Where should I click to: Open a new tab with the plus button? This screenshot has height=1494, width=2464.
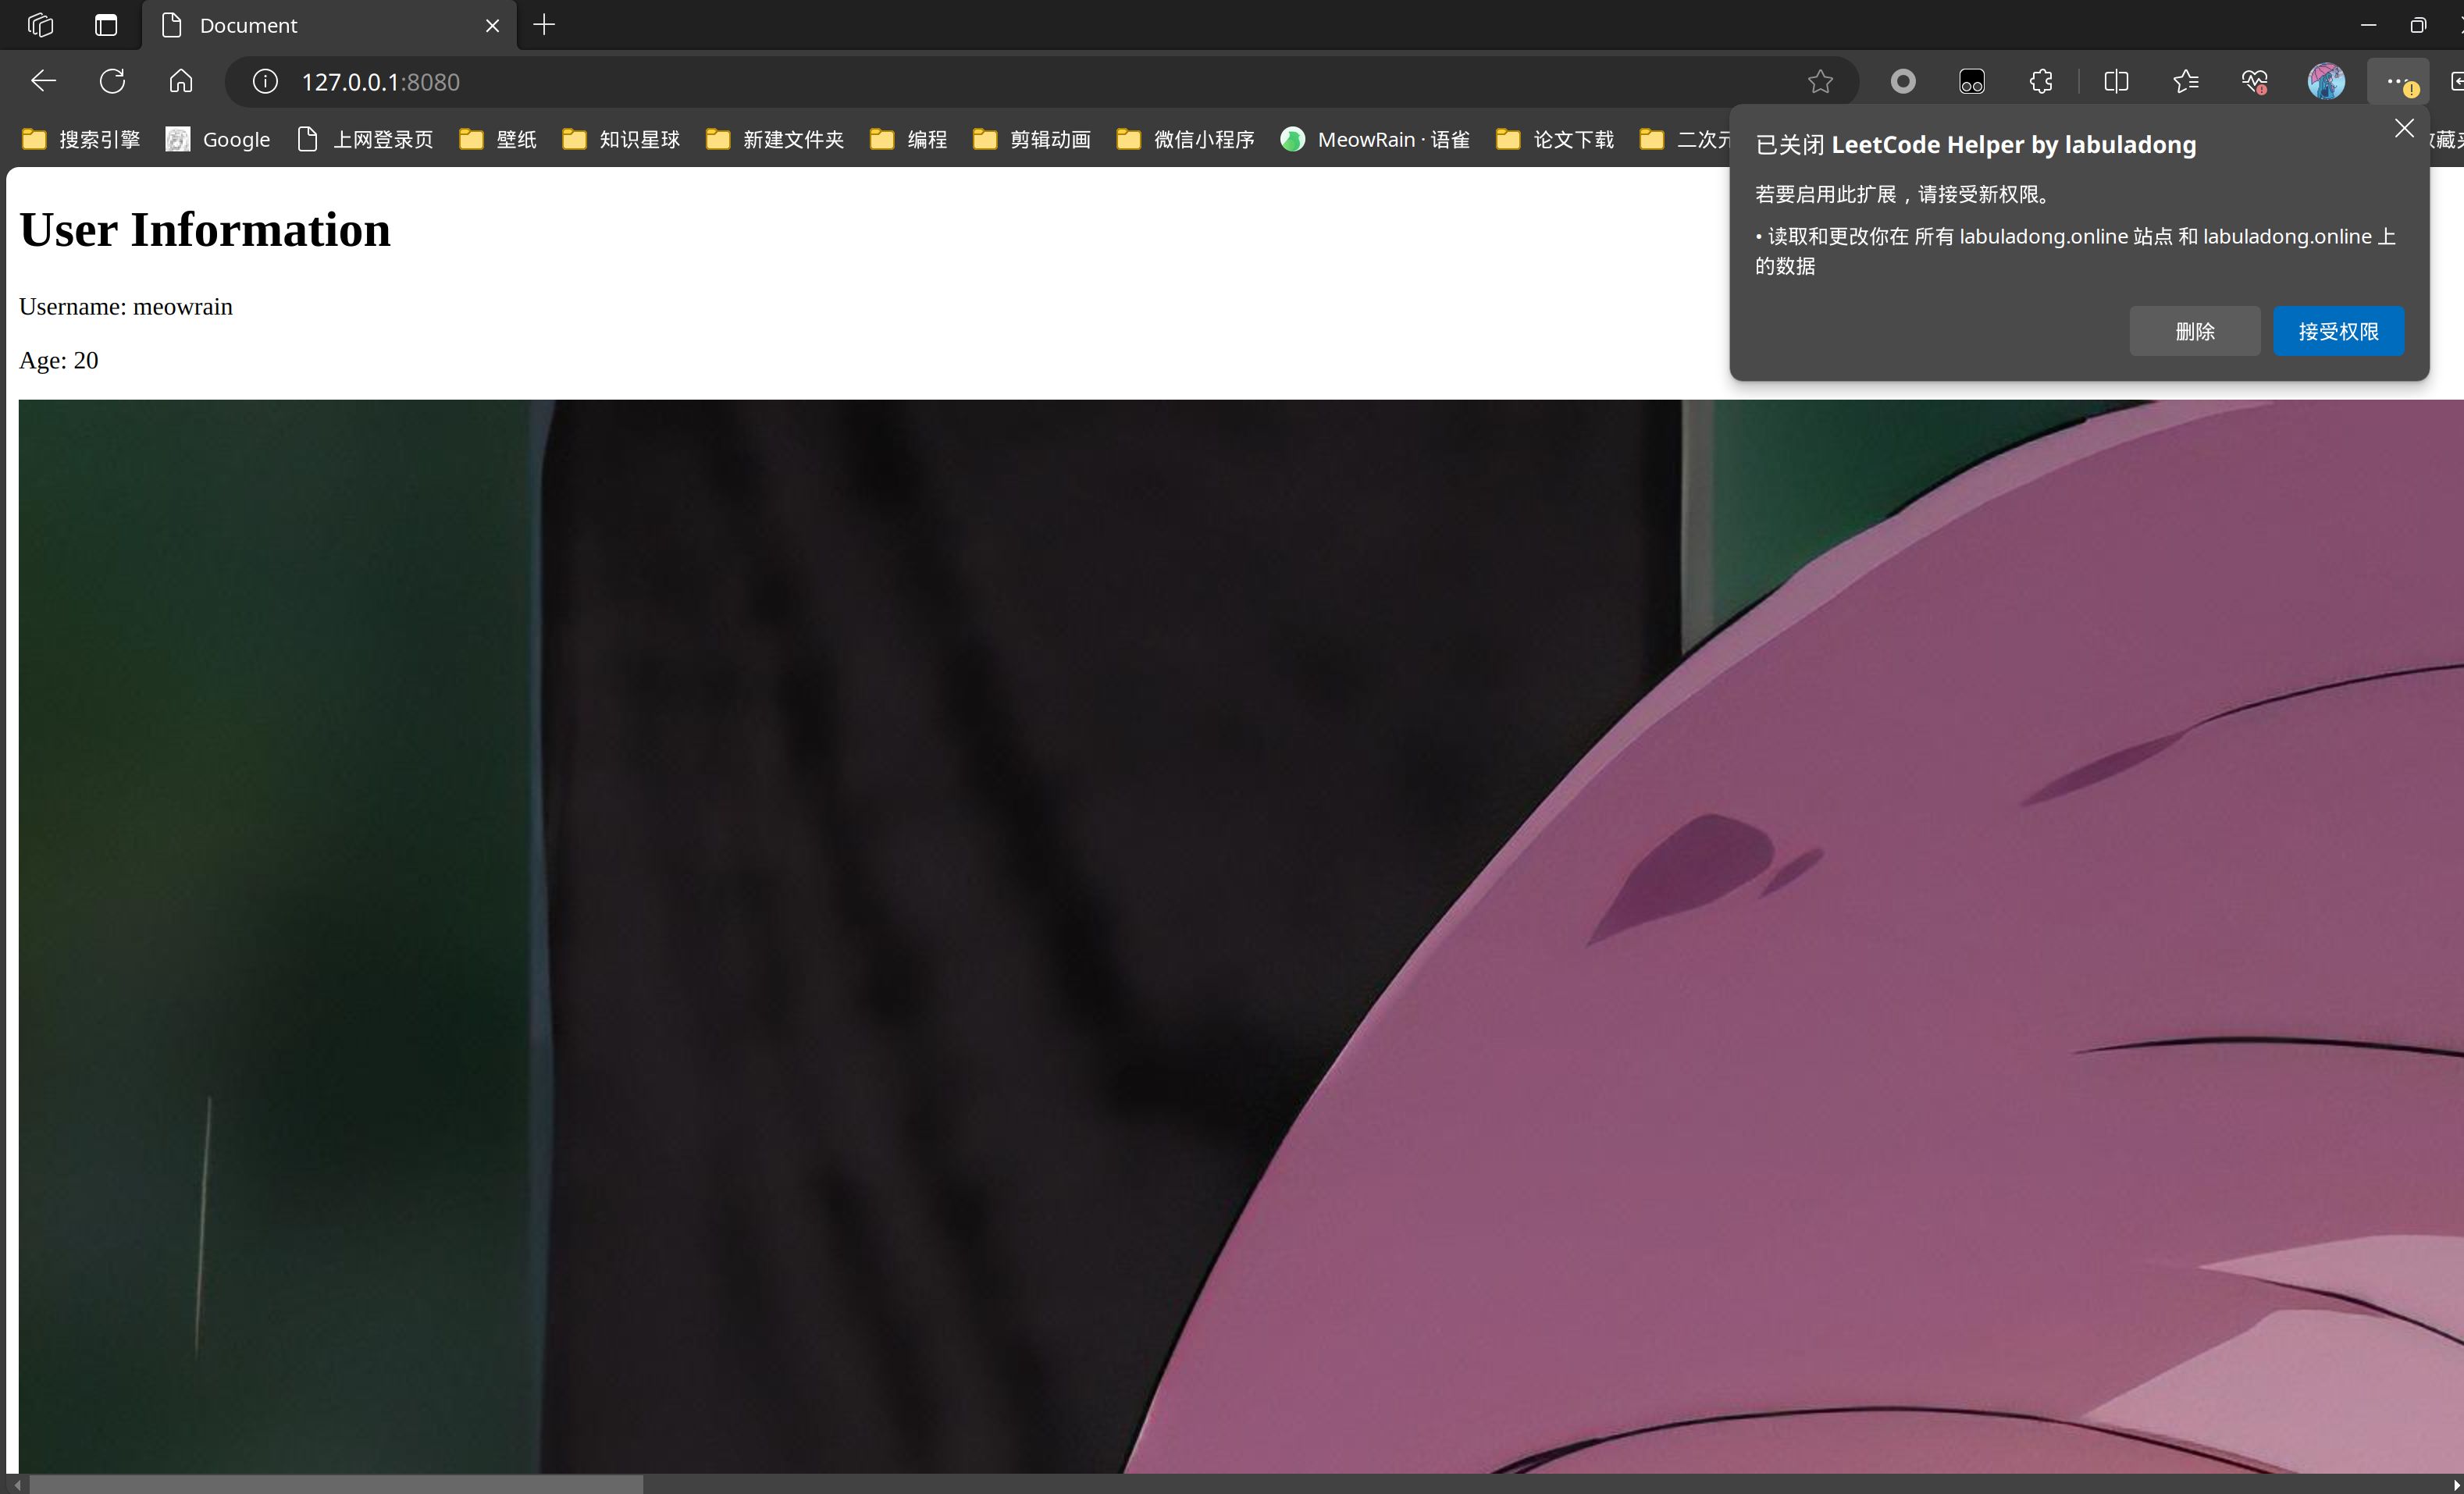(544, 25)
